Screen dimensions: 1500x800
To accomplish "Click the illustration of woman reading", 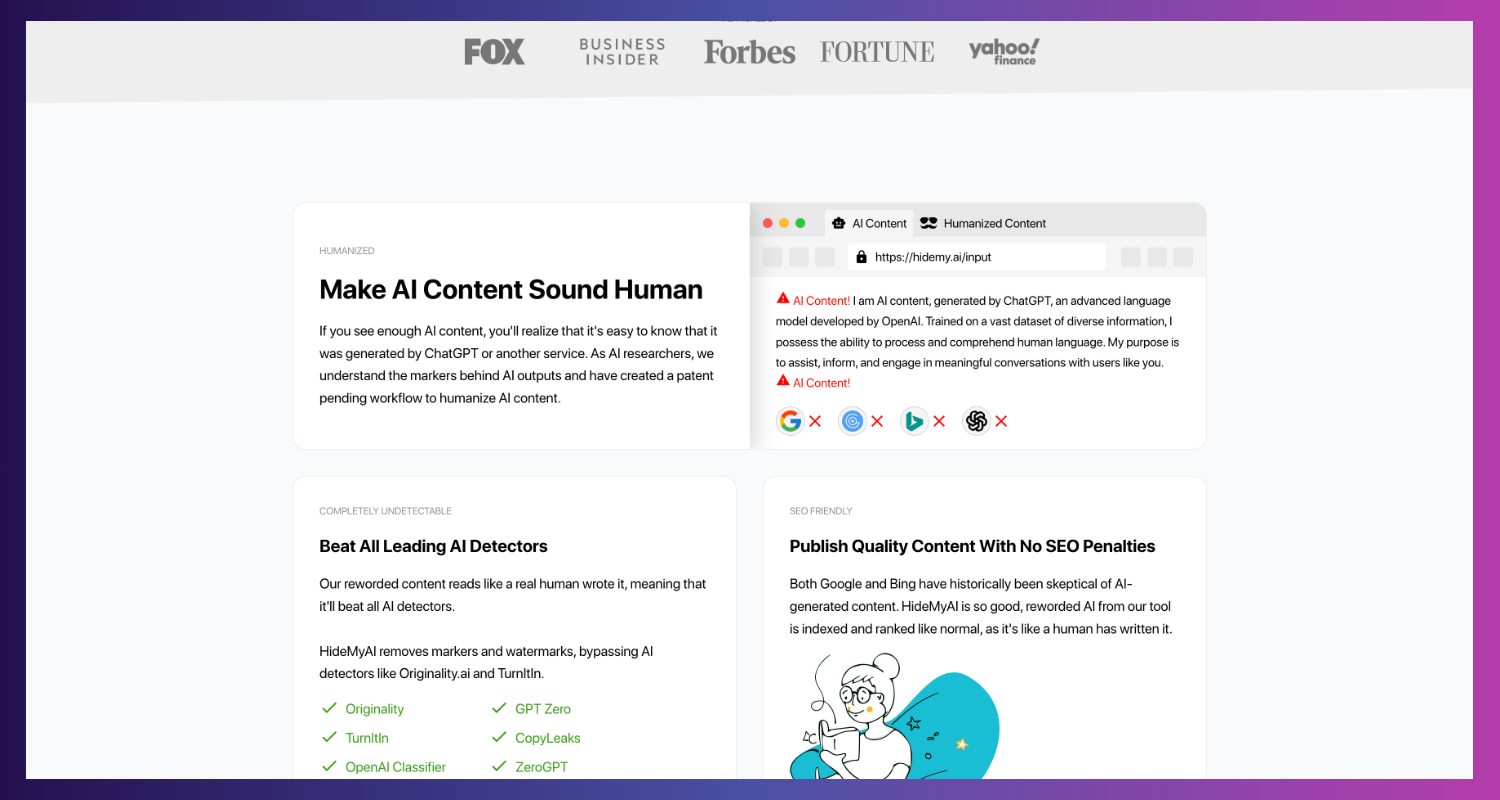I will [x=893, y=716].
